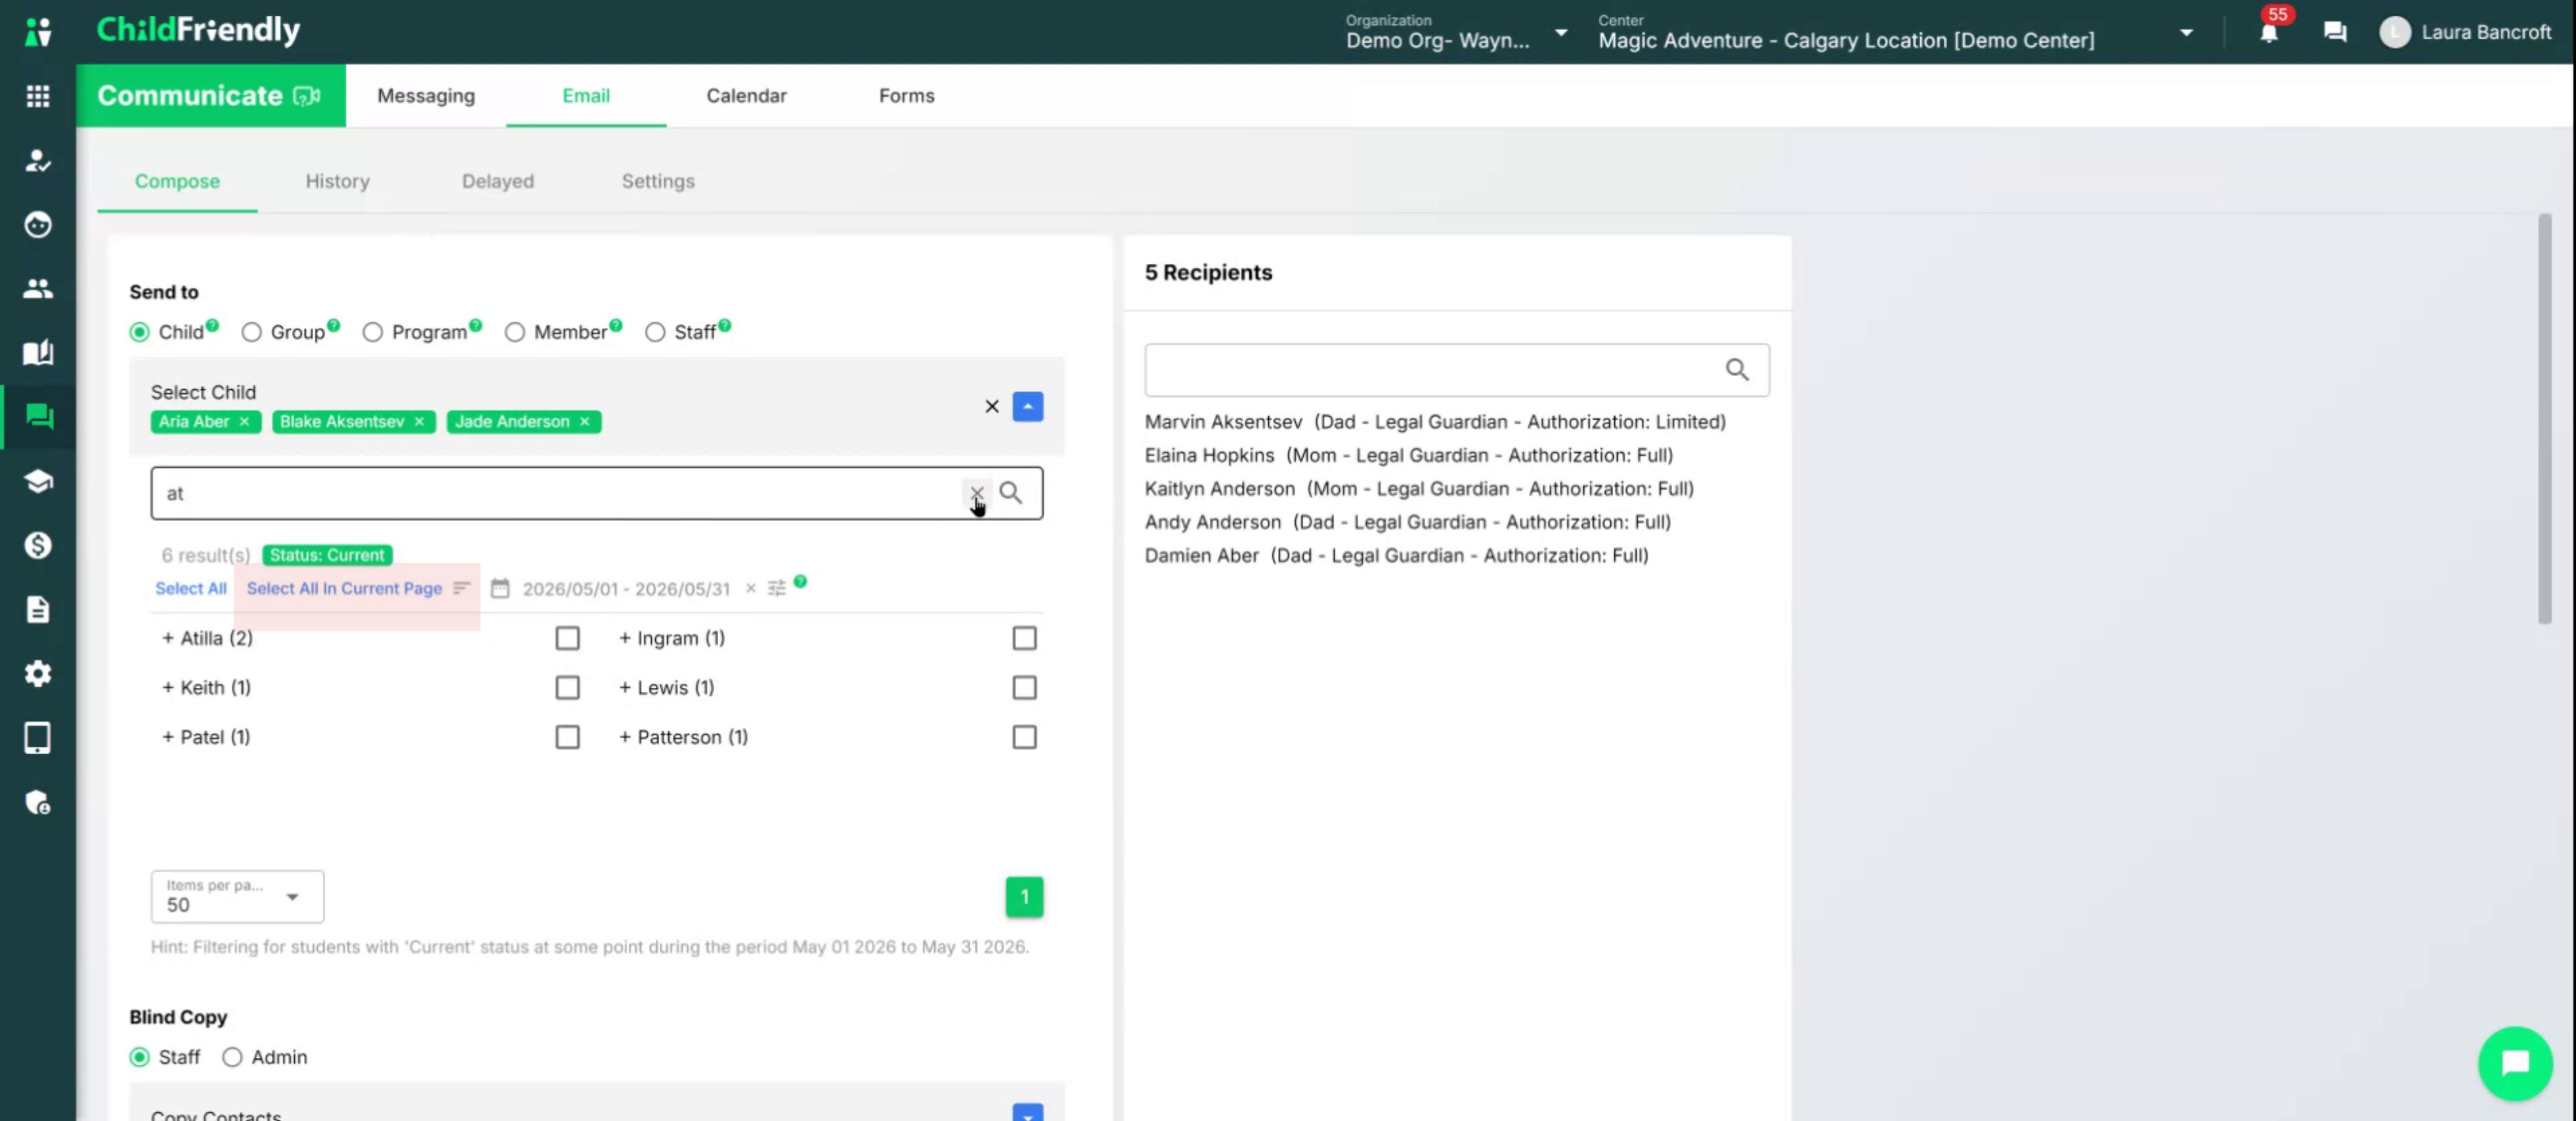Choose Admin under Blind Copy
The image size is (2576, 1121).
[x=232, y=1057]
